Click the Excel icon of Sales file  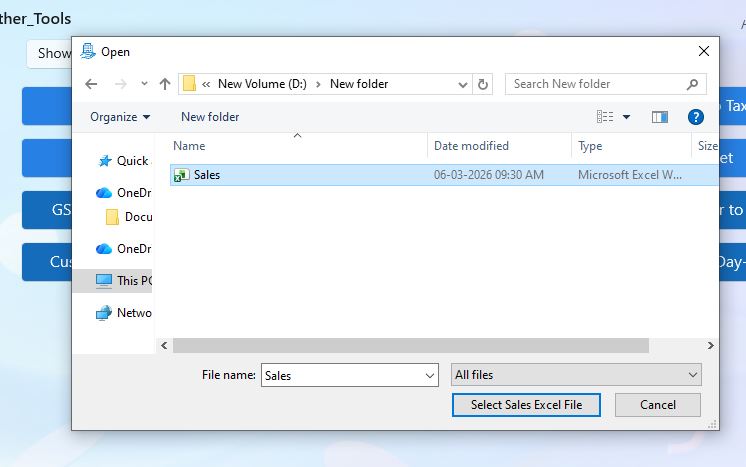point(181,175)
